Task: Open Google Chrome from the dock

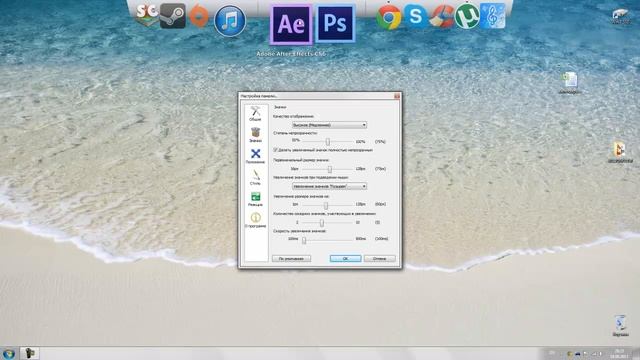Action: click(x=388, y=17)
